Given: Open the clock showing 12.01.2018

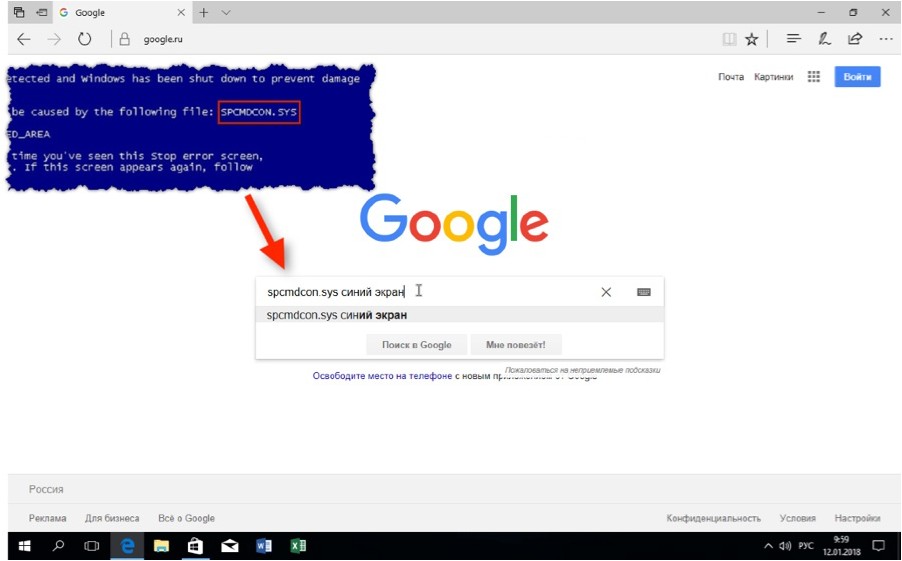Looking at the screenshot, I should (841, 546).
